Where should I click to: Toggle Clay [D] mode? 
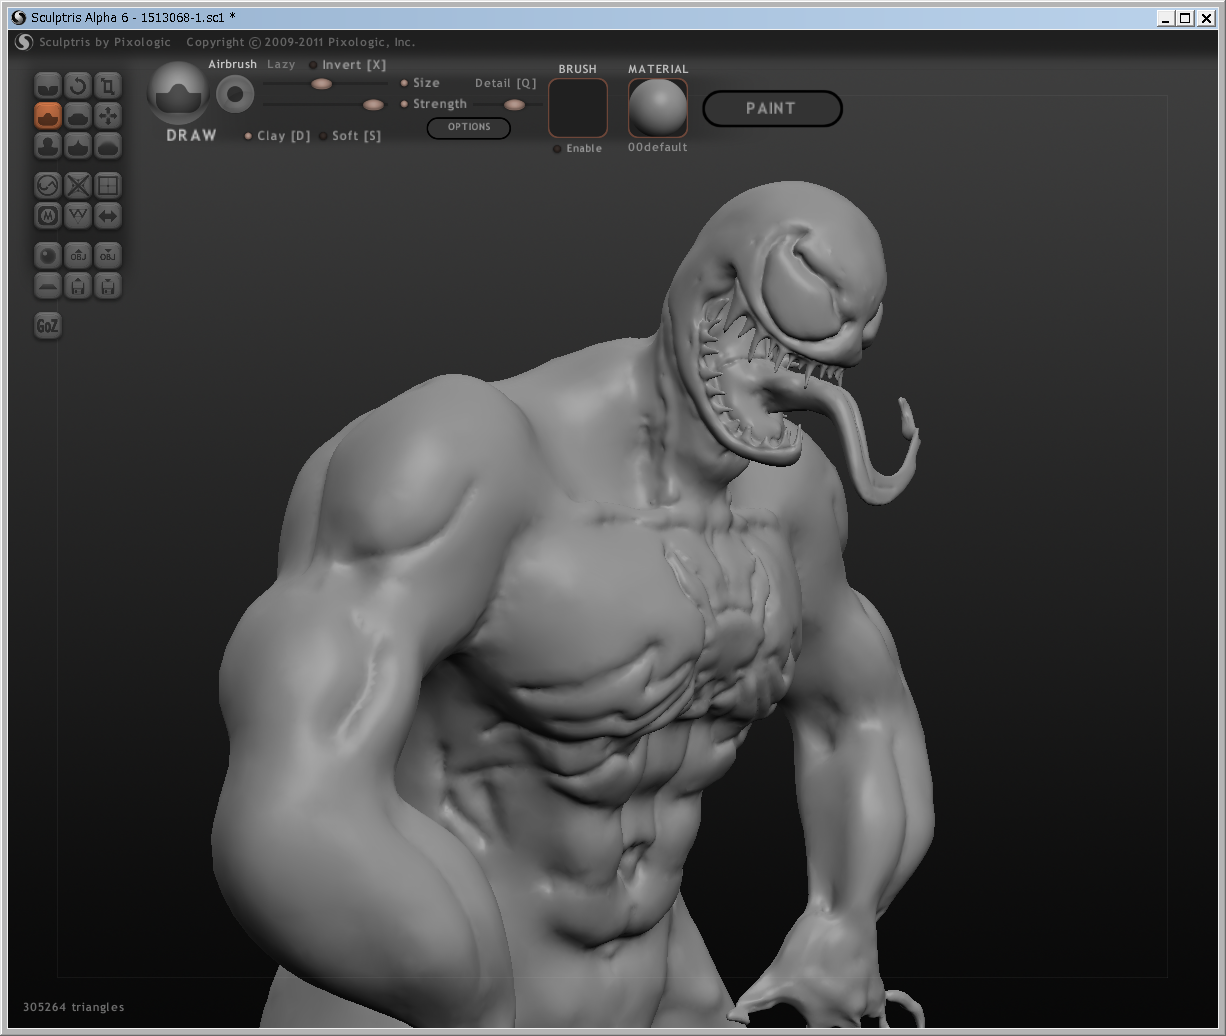[x=278, y=136]
